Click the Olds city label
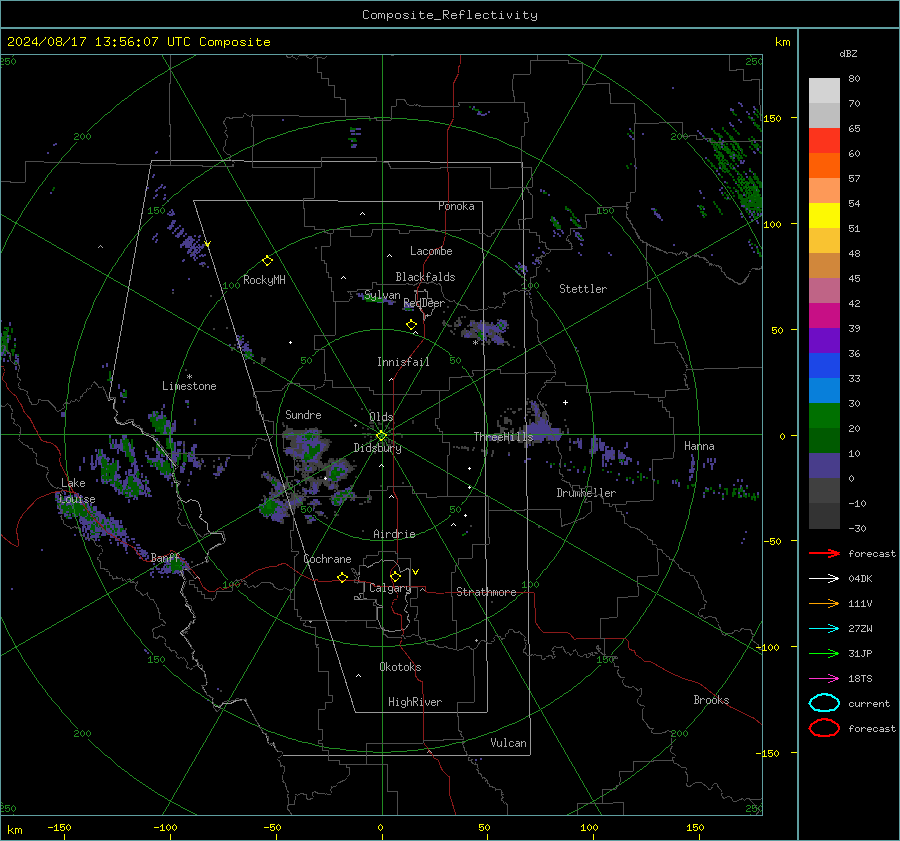The image size is (900, 841). coord(381,417)
